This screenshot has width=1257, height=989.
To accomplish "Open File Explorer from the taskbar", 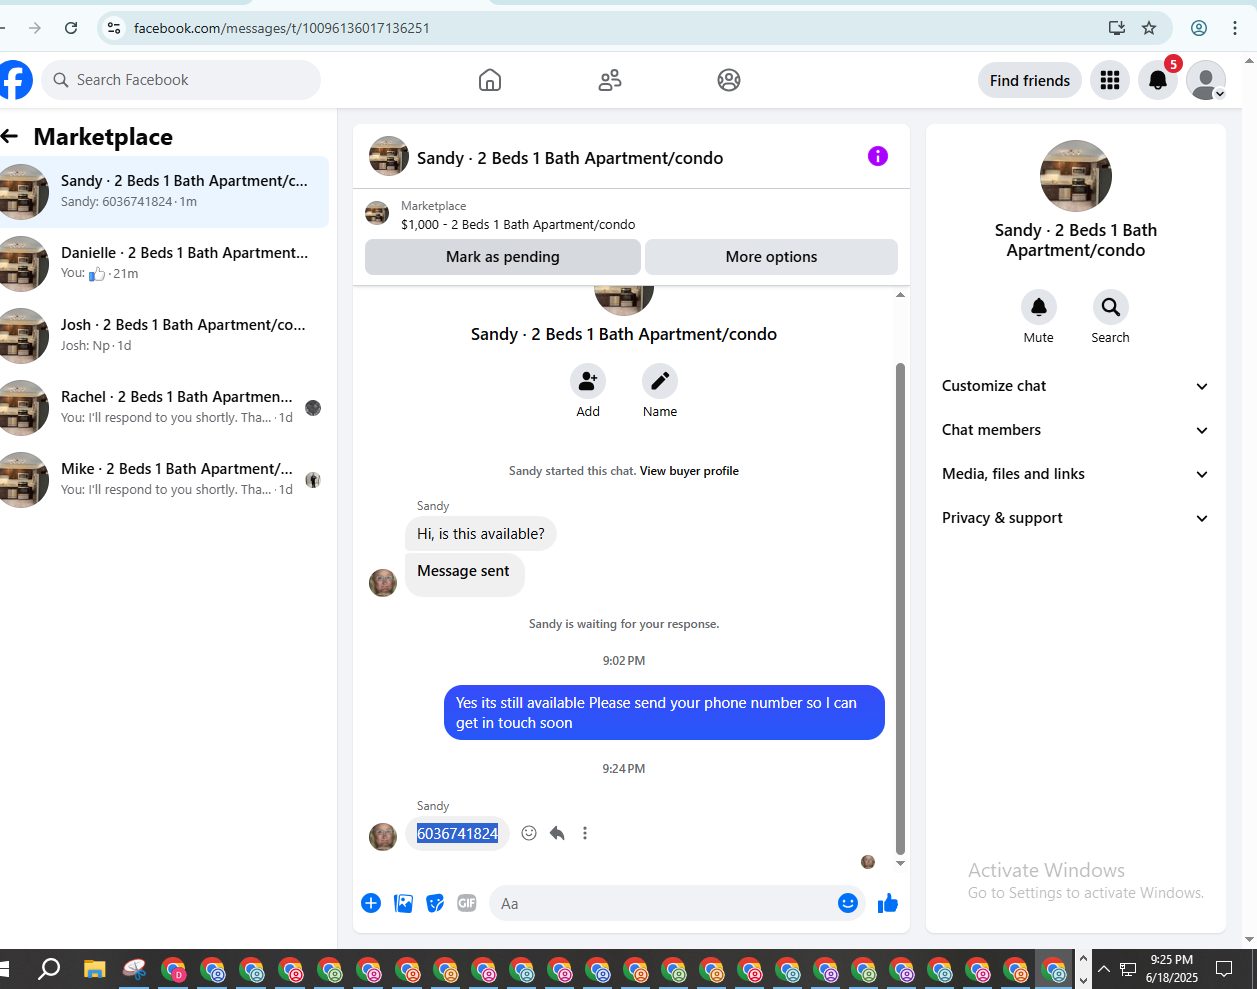I will tap(94, 969).
